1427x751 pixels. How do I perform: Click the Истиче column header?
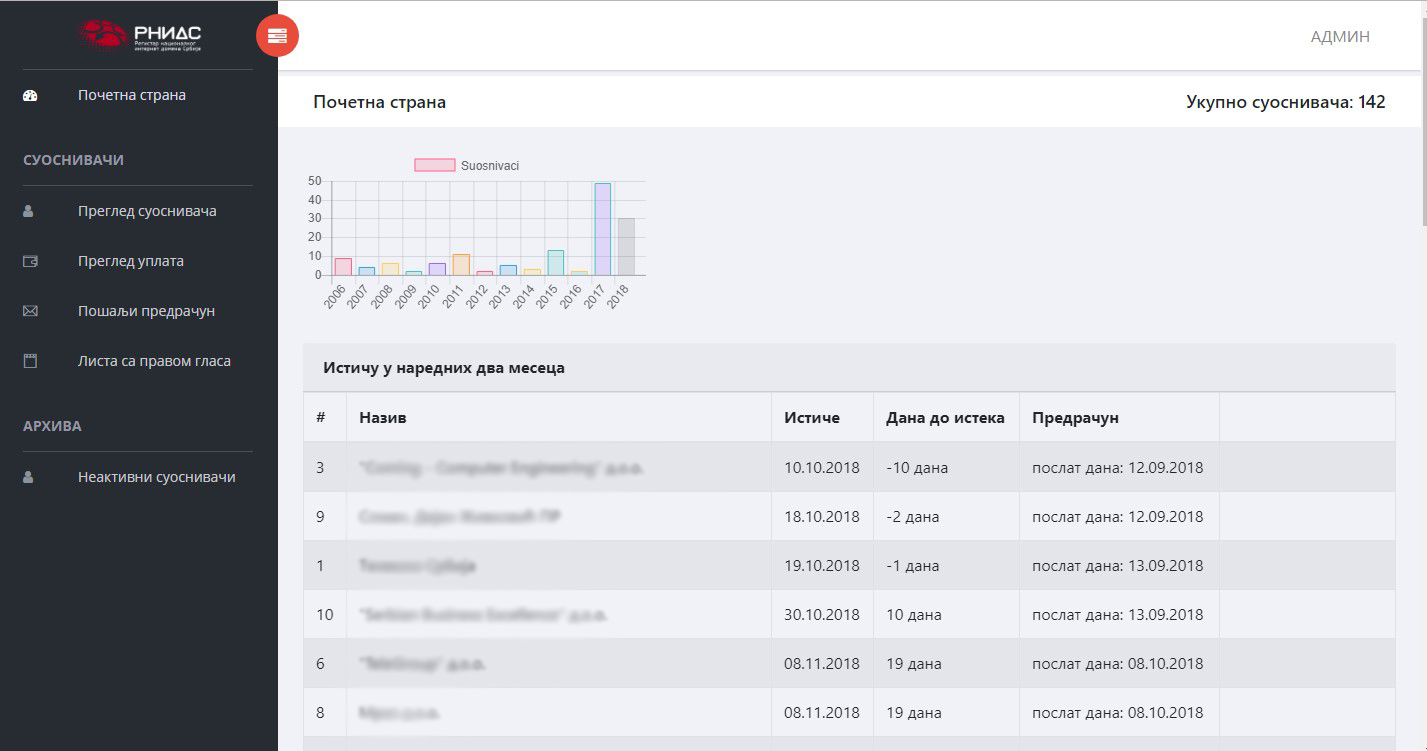[x=811, y=418]
